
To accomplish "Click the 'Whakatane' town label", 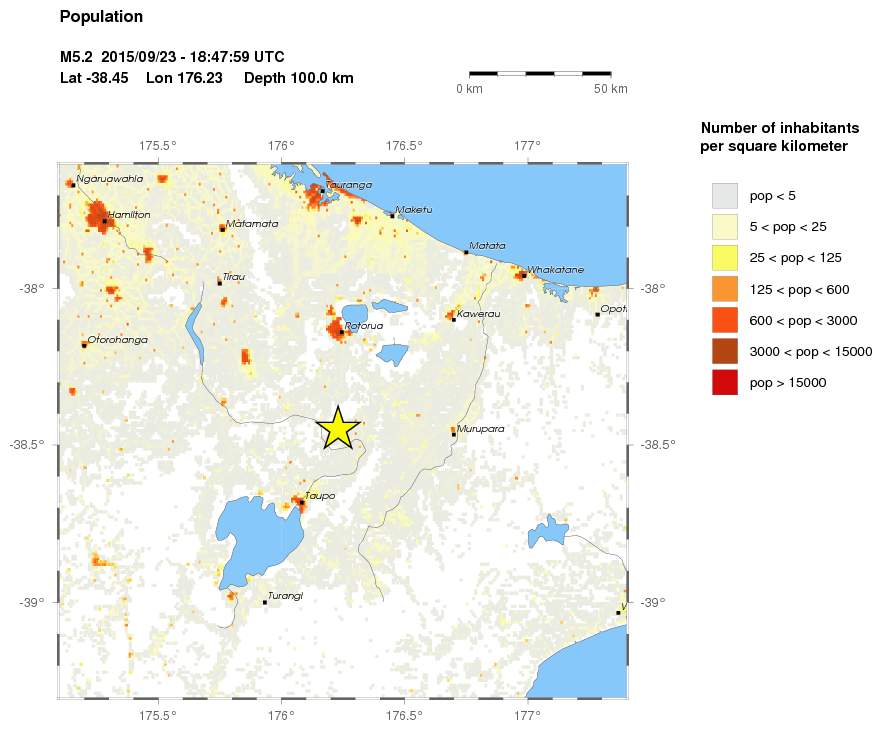I will click(x=555, y=269).
